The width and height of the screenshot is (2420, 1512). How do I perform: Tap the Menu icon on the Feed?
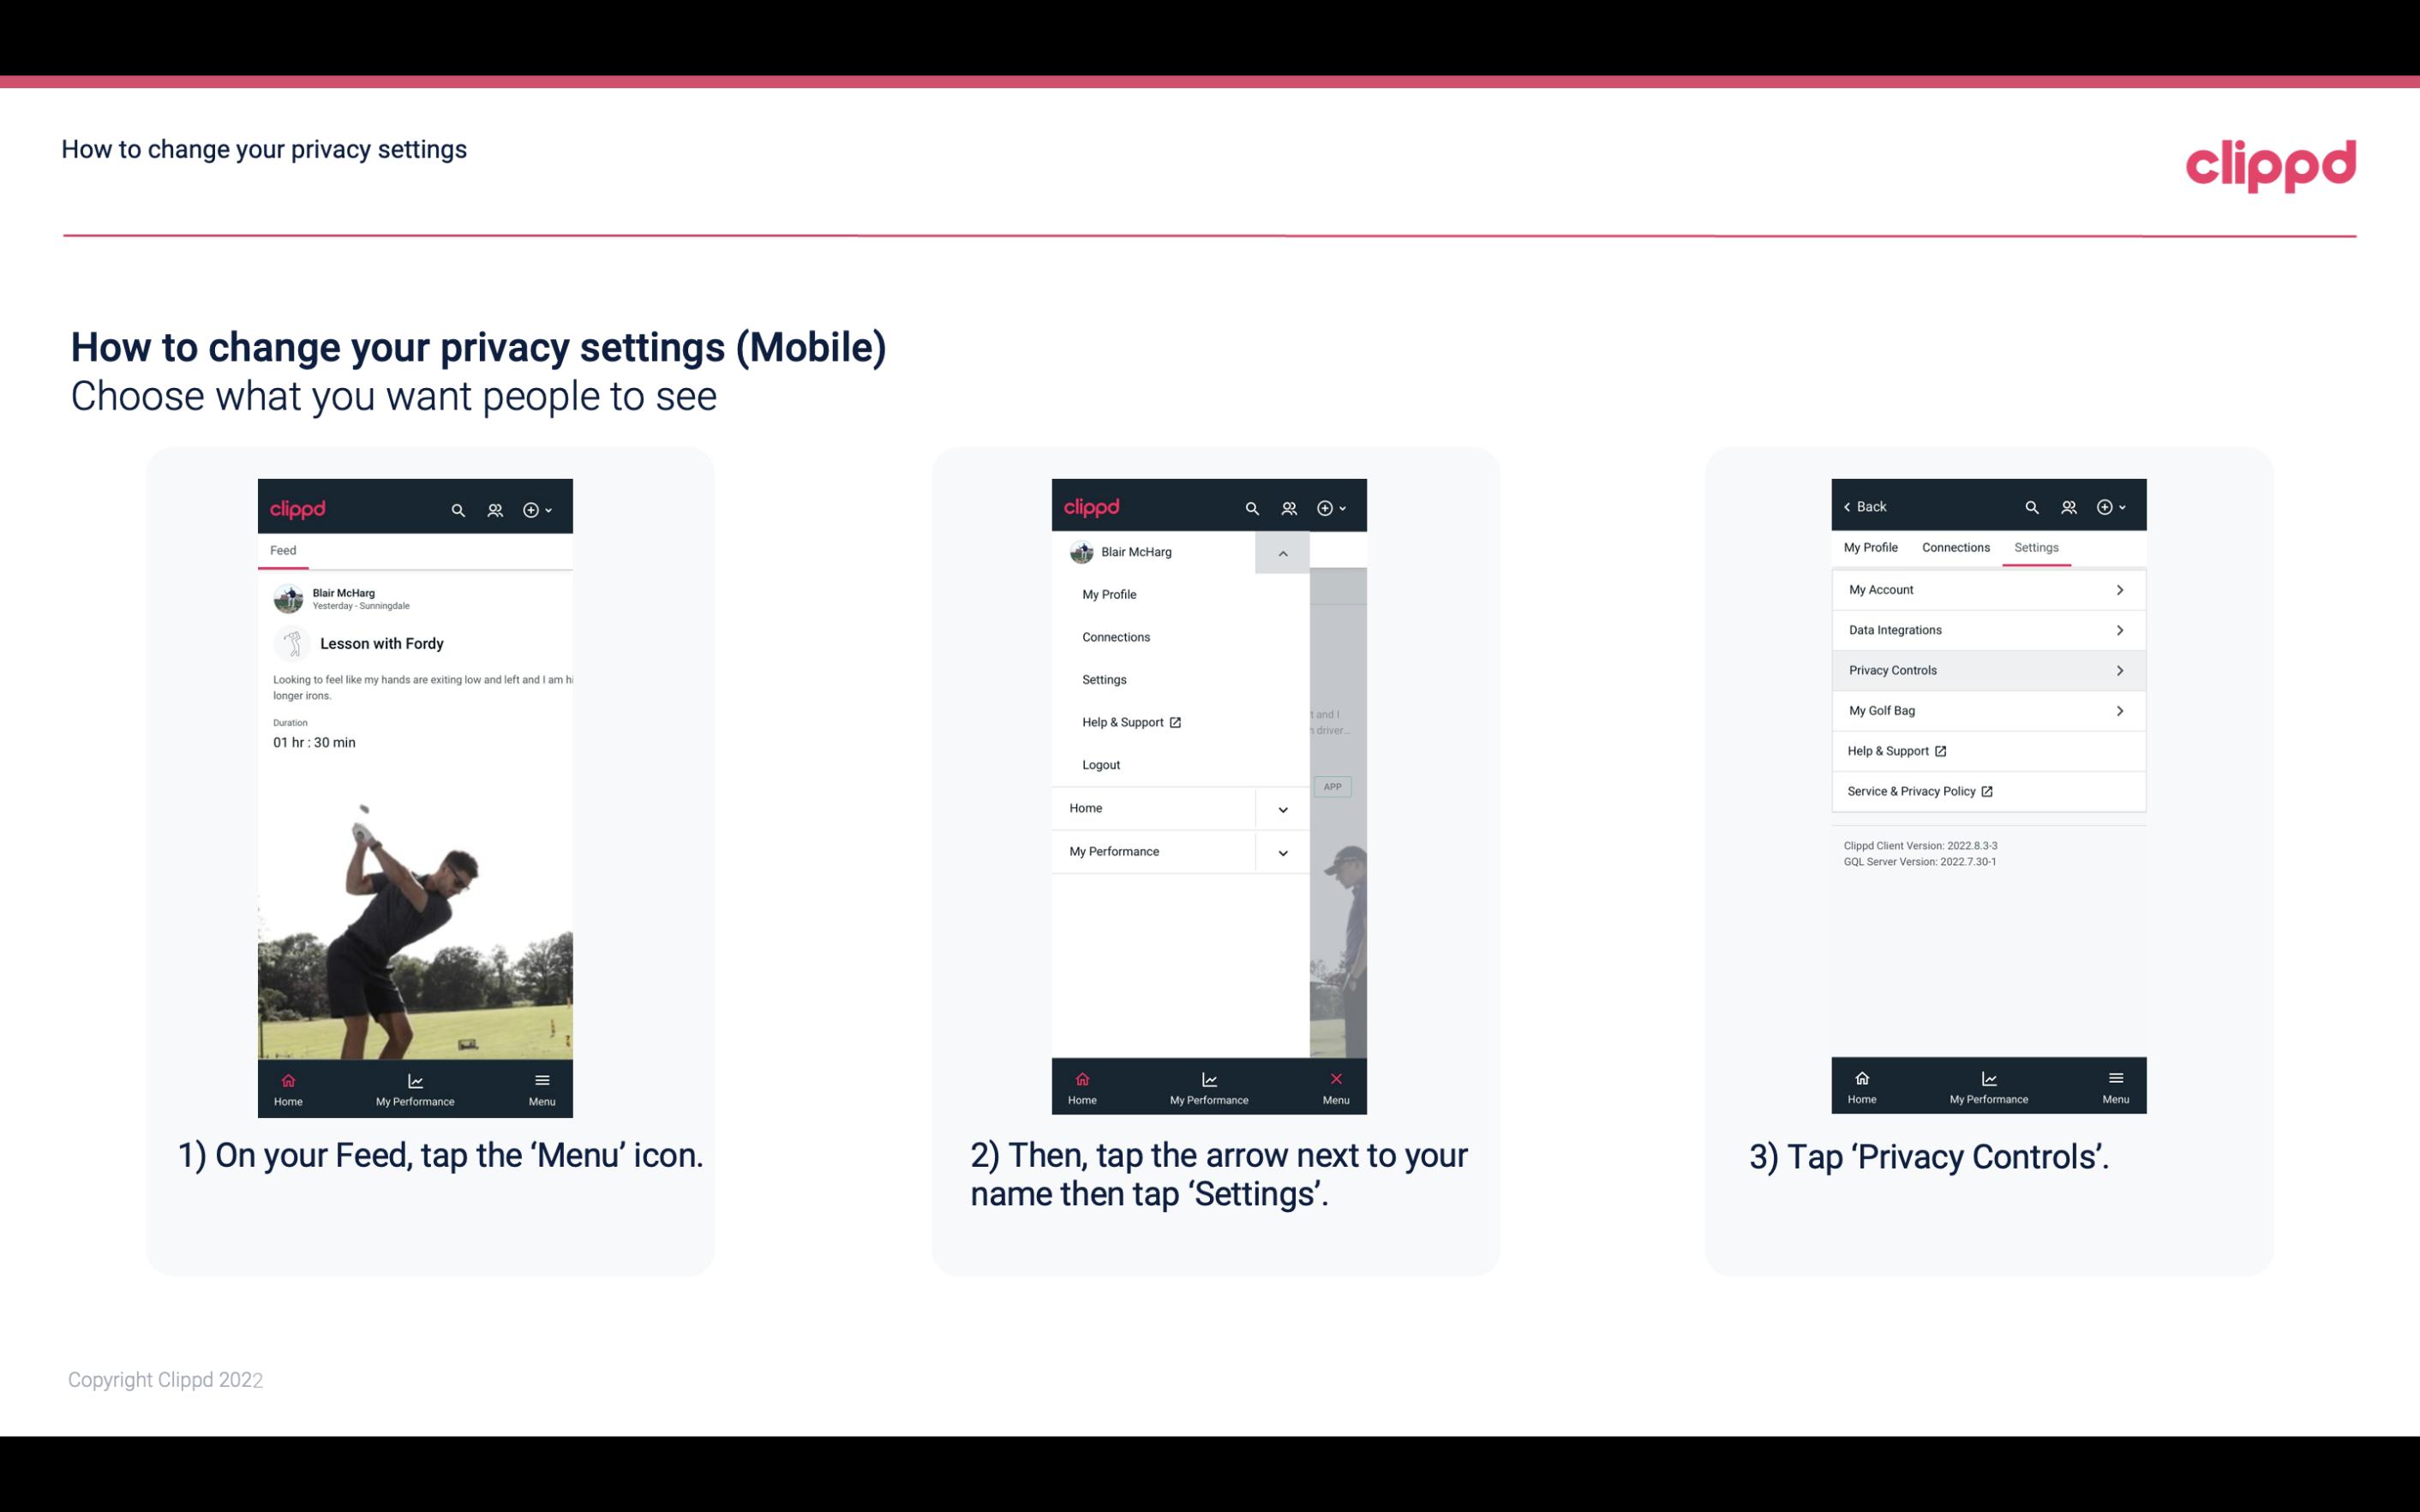point(543,1087)
